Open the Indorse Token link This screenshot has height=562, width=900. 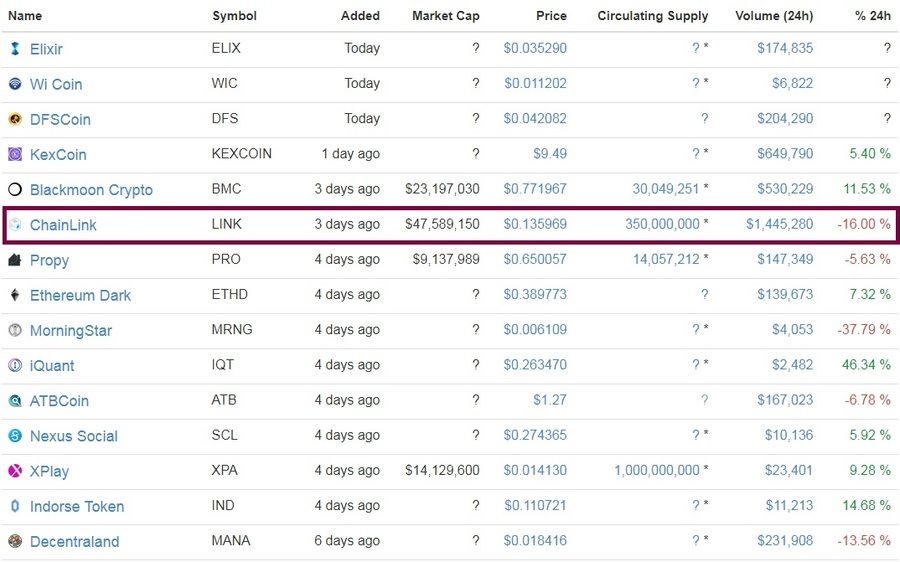(x=77, y=506)
